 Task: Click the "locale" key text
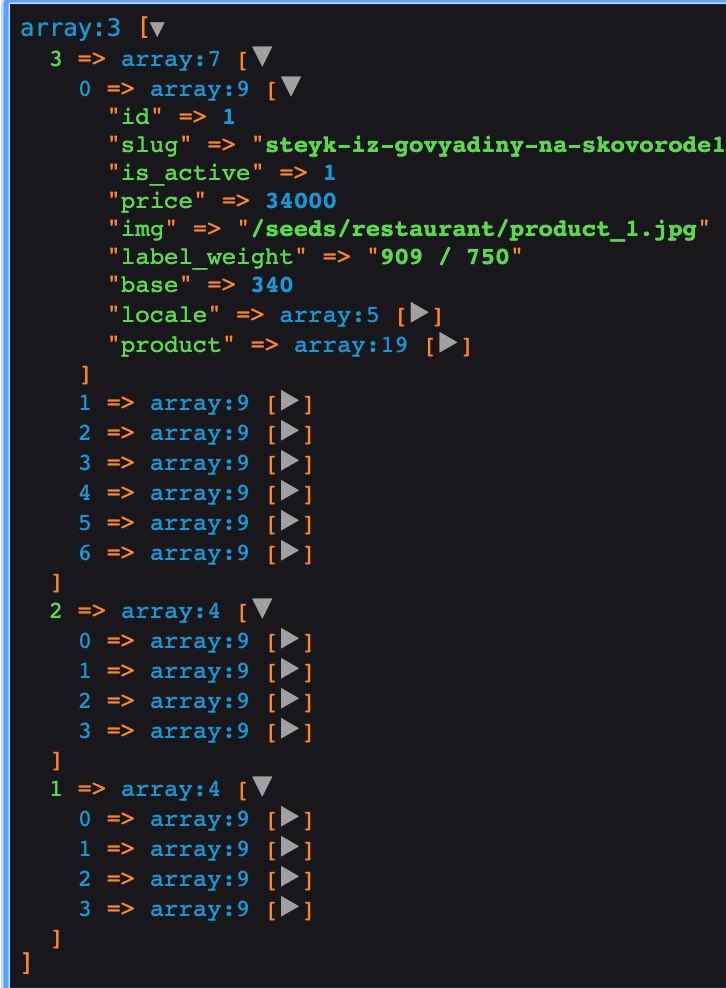click(x=164, y=314)
